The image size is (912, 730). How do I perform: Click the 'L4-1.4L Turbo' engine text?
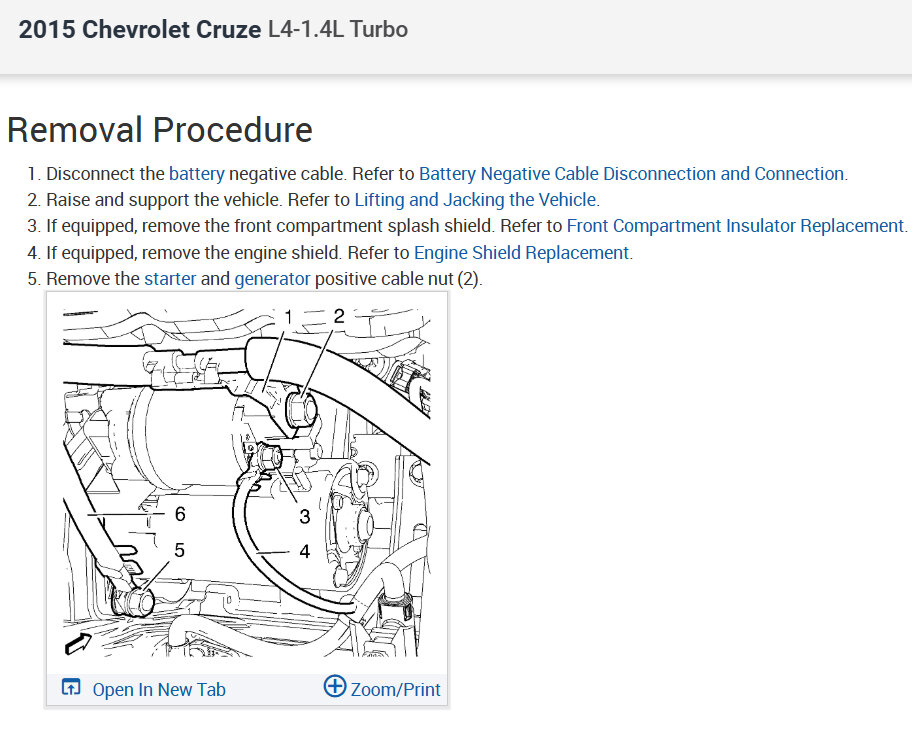coord(338,30)
